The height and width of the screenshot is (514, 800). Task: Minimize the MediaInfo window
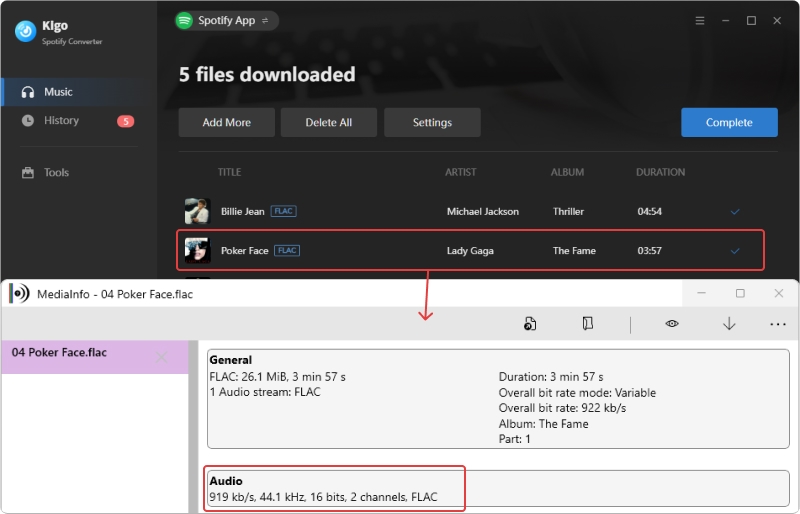[702, 293]
